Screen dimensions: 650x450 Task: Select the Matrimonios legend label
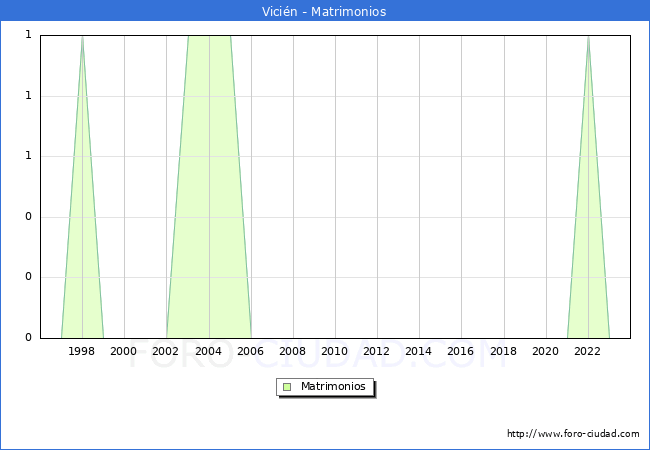333,386
